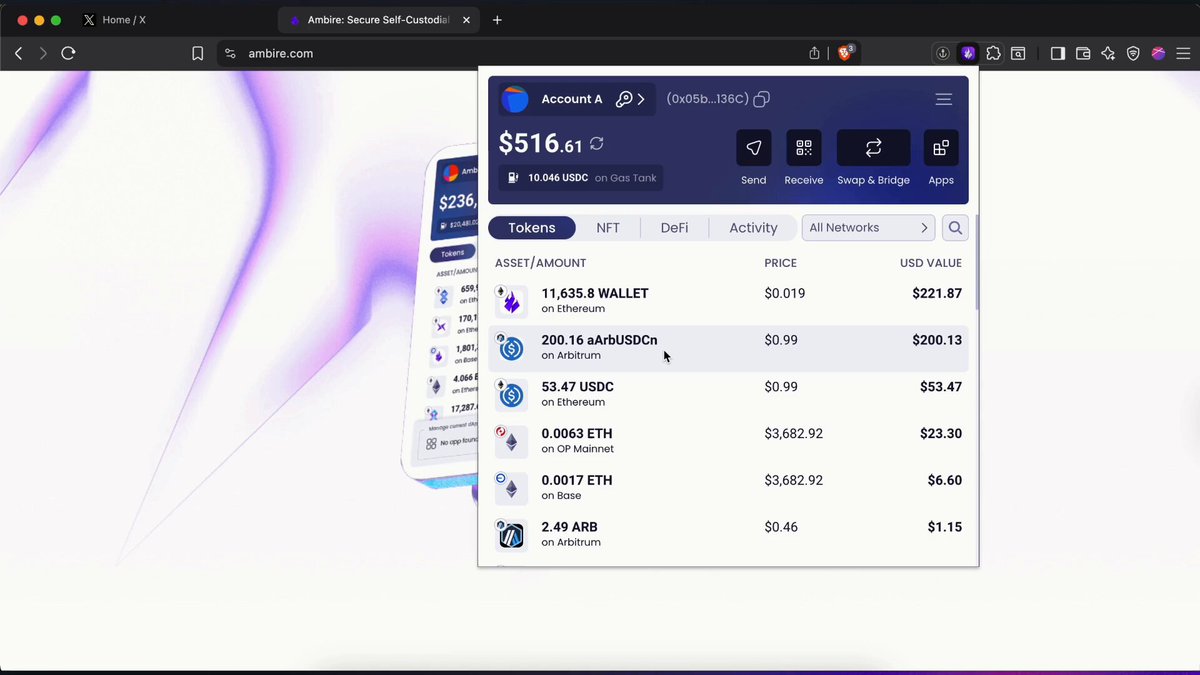Click the Send arrow icon button

tap(753, 148)
